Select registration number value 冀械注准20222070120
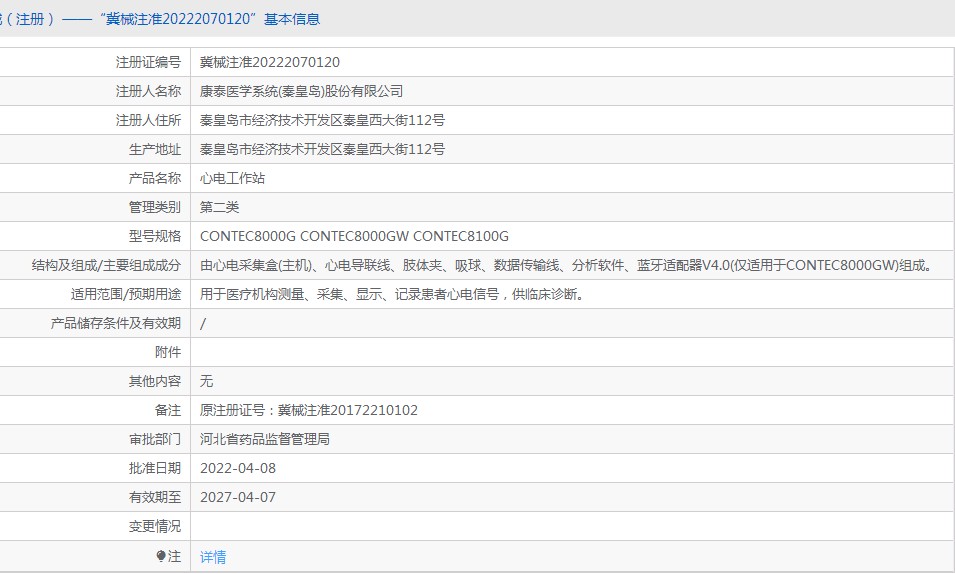 tap(270, 62)
